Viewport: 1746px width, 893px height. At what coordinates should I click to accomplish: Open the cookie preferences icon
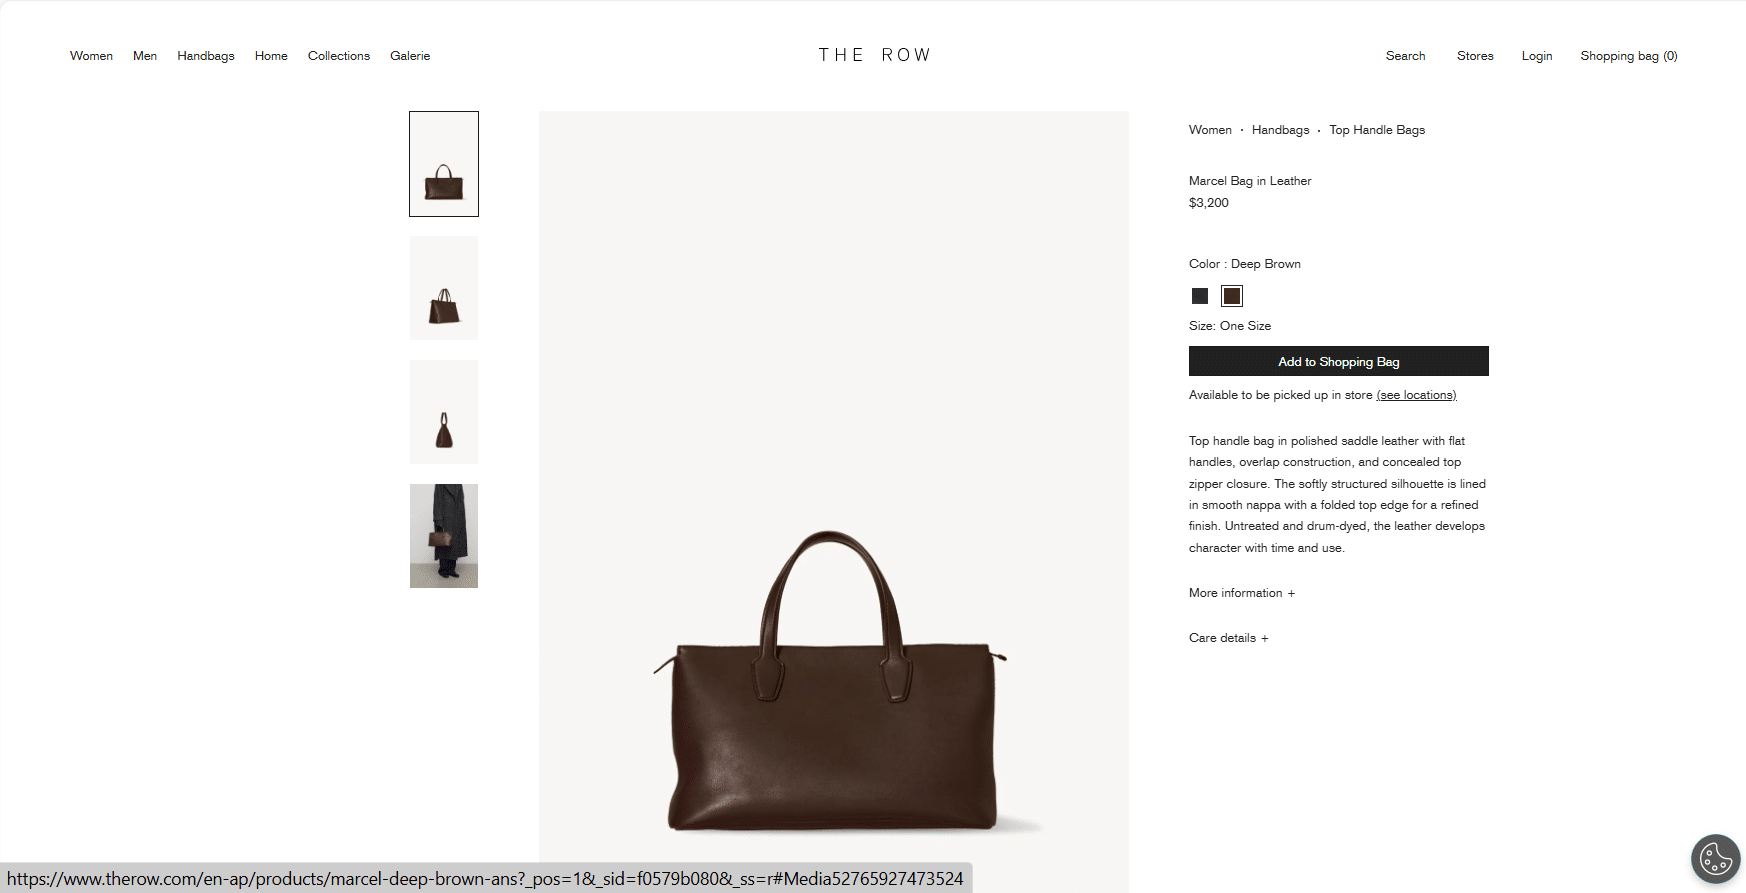tap(1716, 859)
